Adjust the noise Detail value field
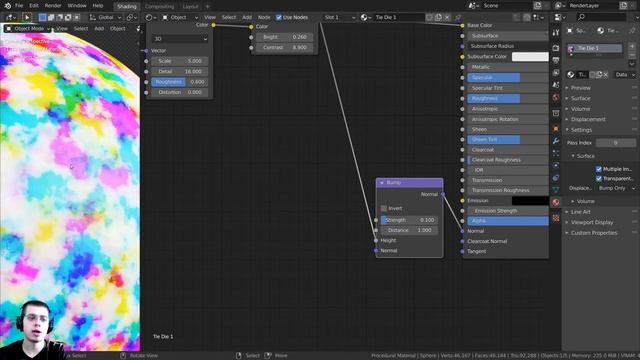The height and width of the screenshot is (360, 640). click(180, 71)
